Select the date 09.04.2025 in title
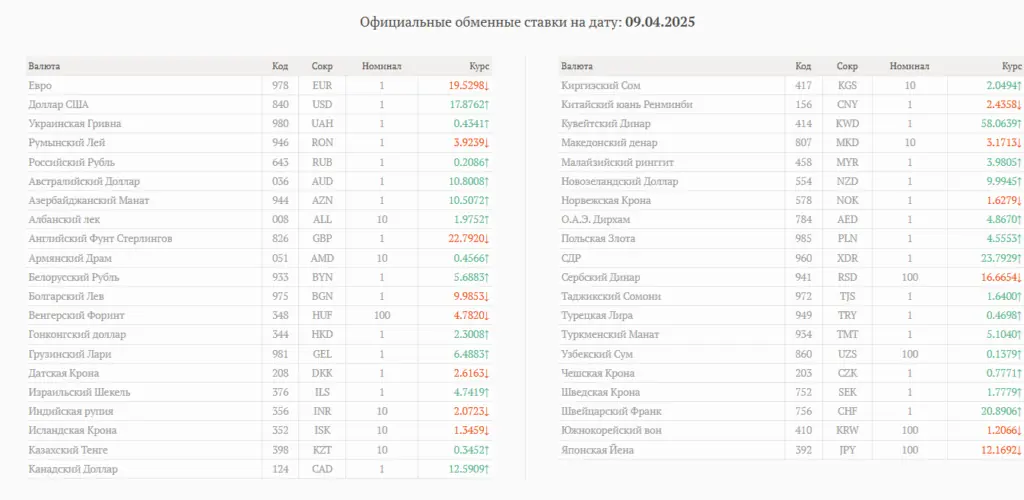 tap(660, 22)
